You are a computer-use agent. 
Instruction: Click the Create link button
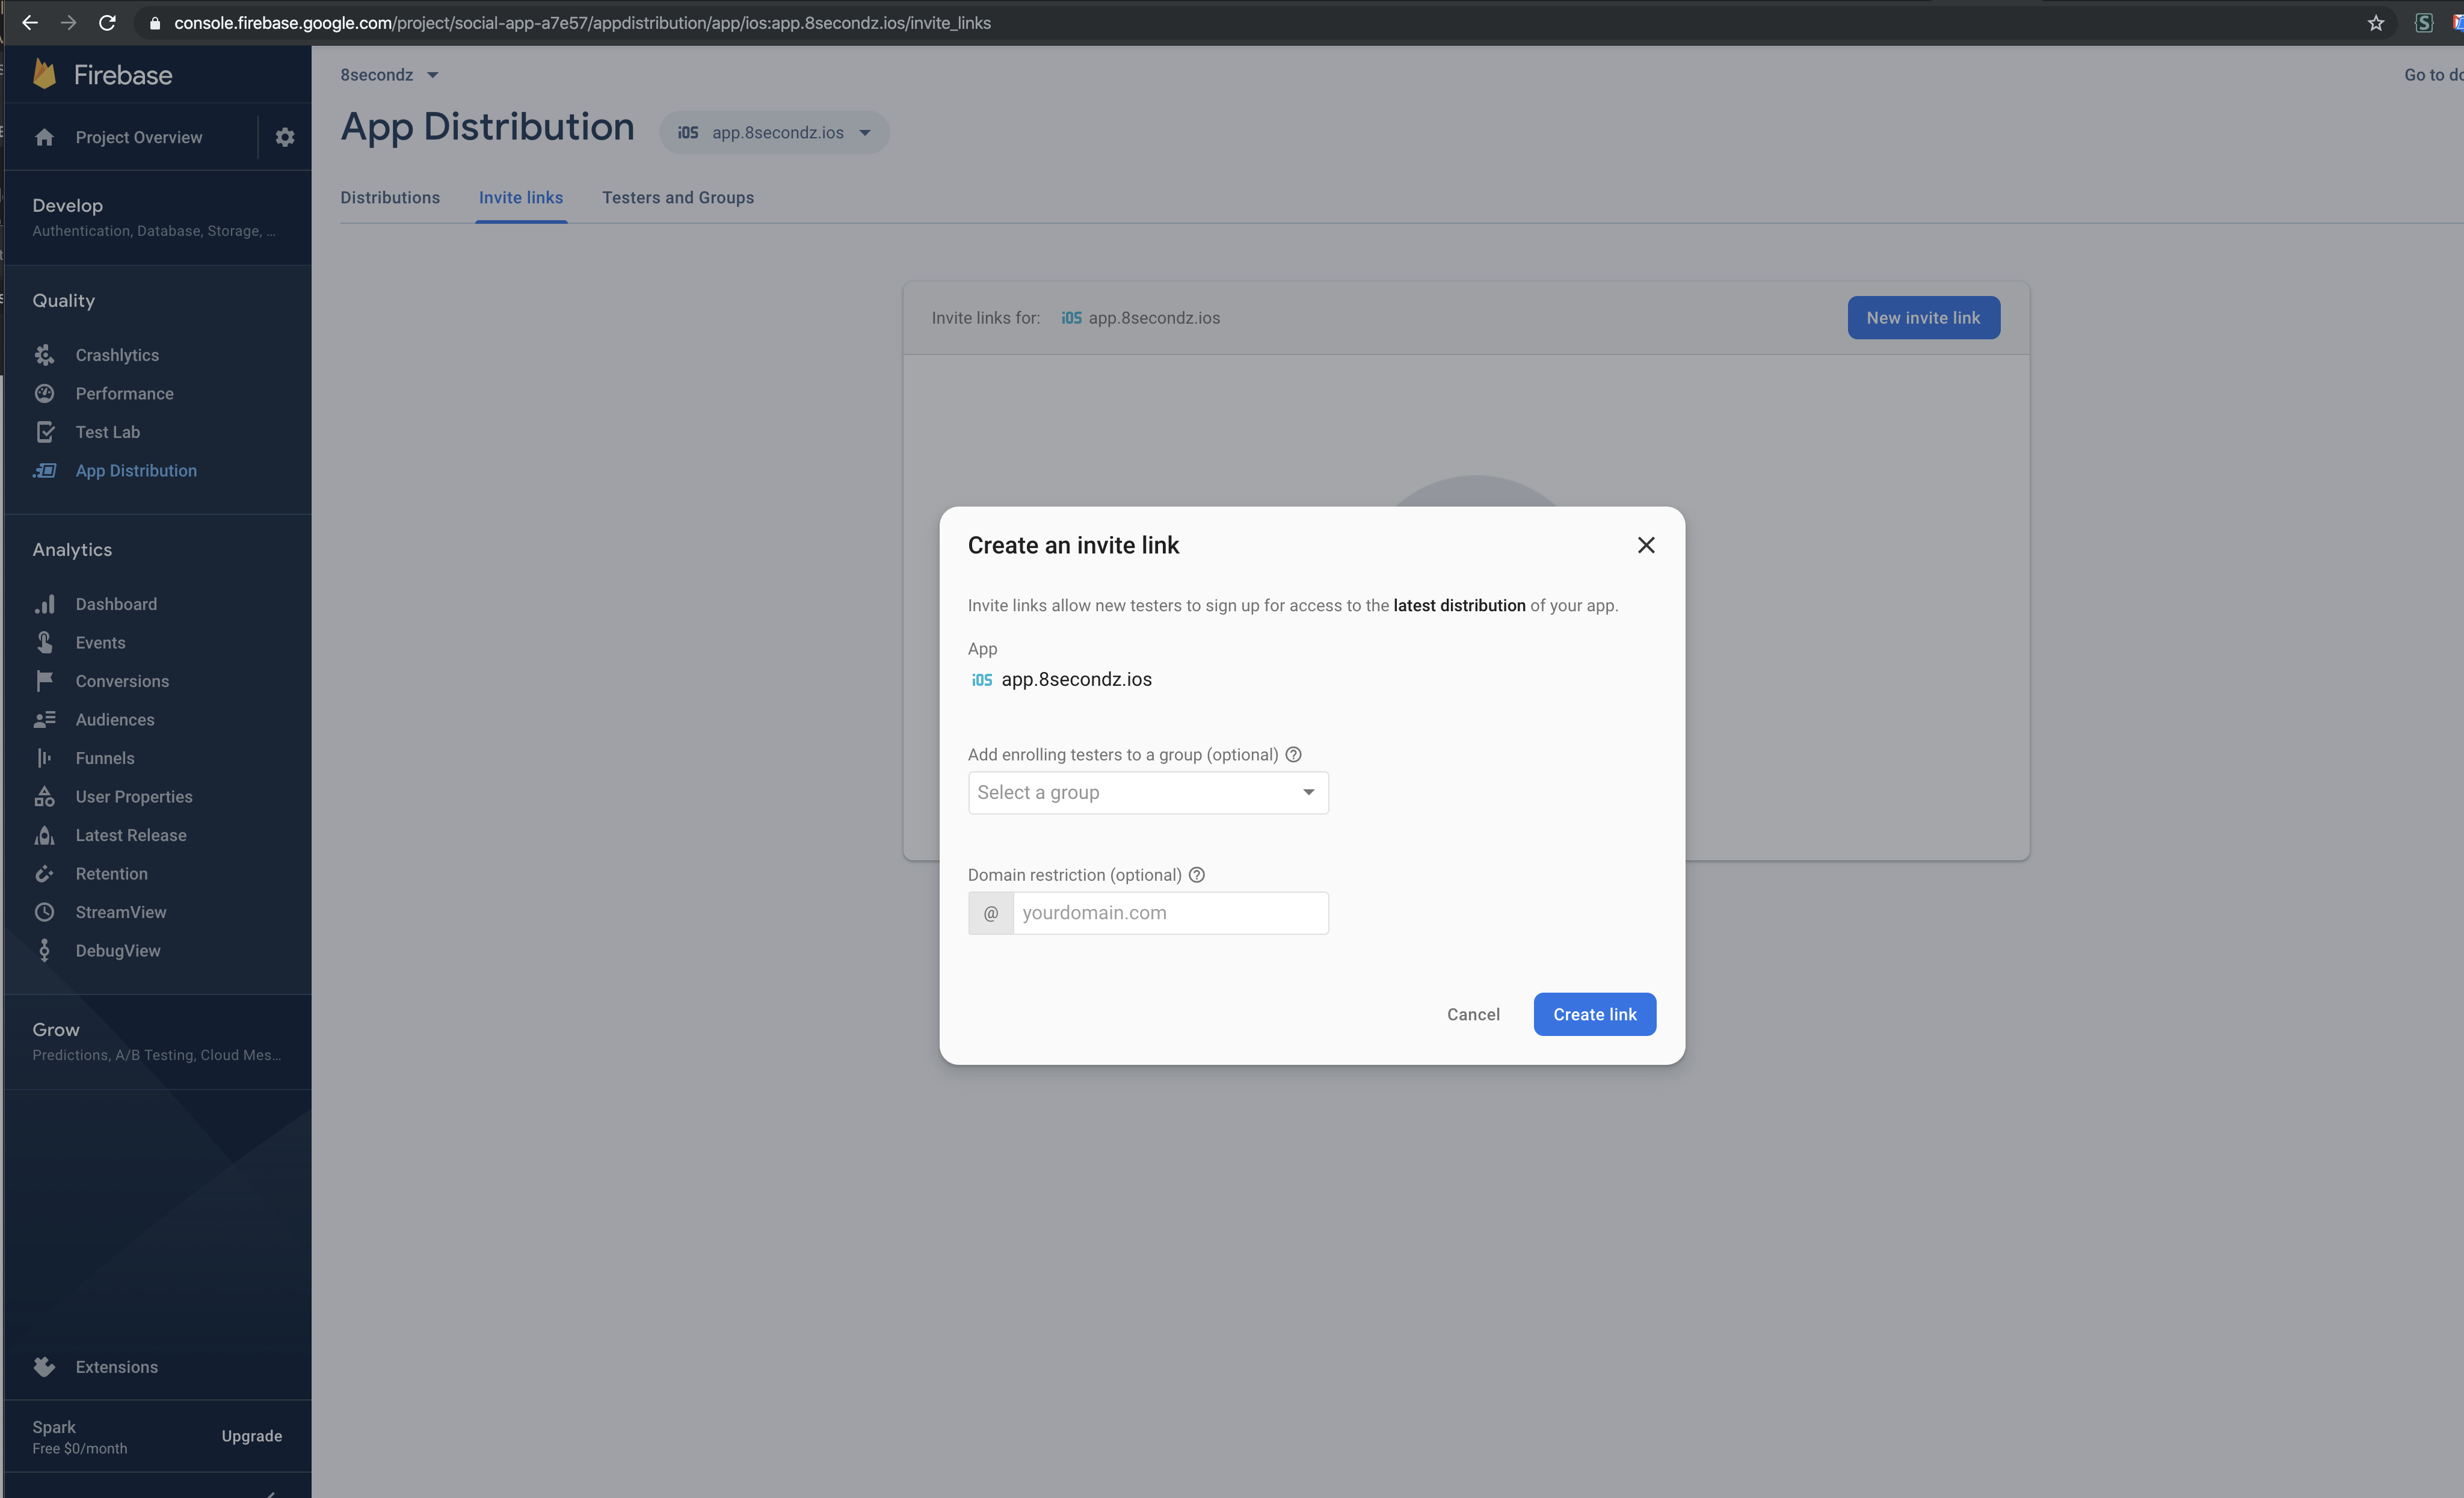(1594, 1014)
